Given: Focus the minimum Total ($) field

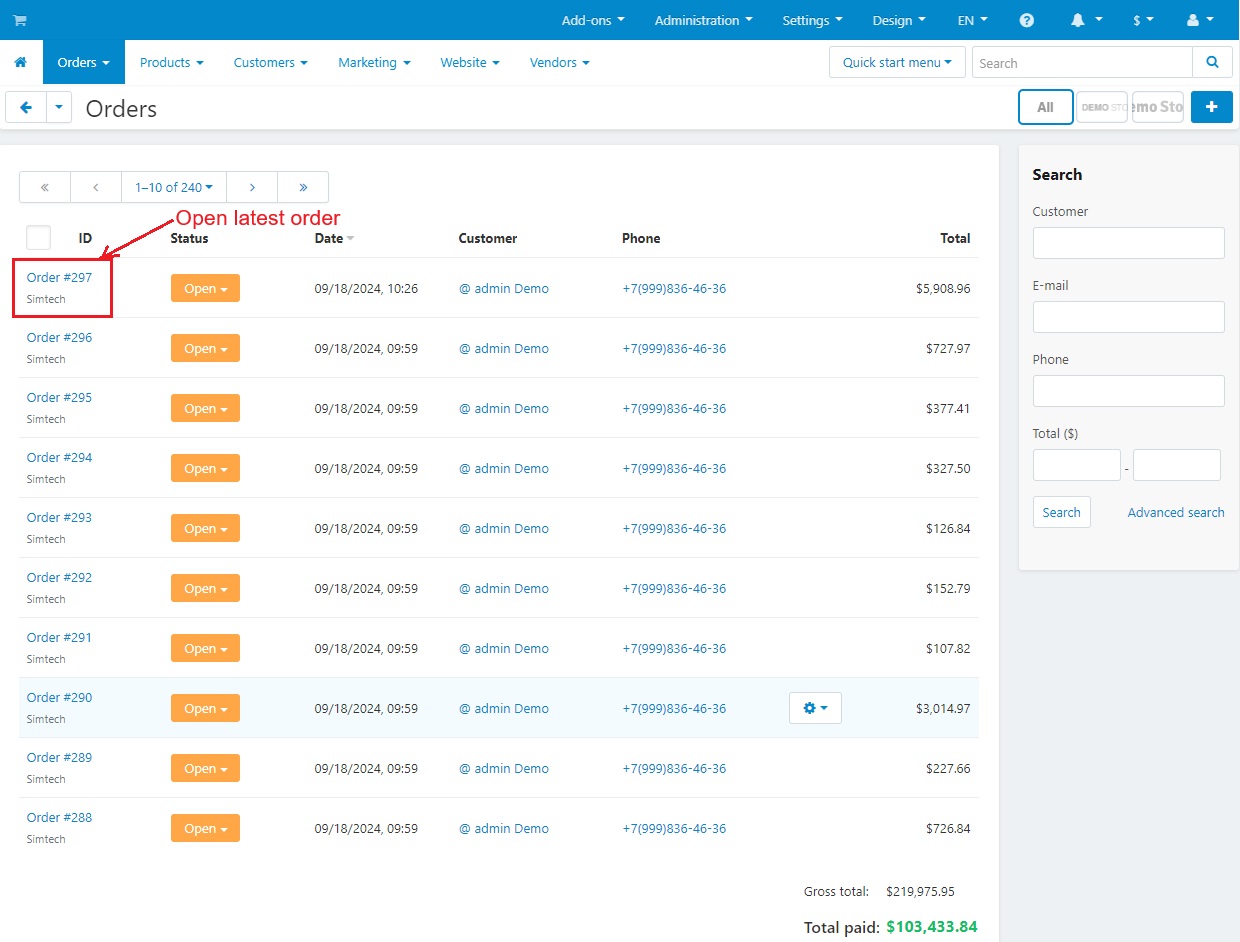Looking at the screenshot, I should 1076,464.
